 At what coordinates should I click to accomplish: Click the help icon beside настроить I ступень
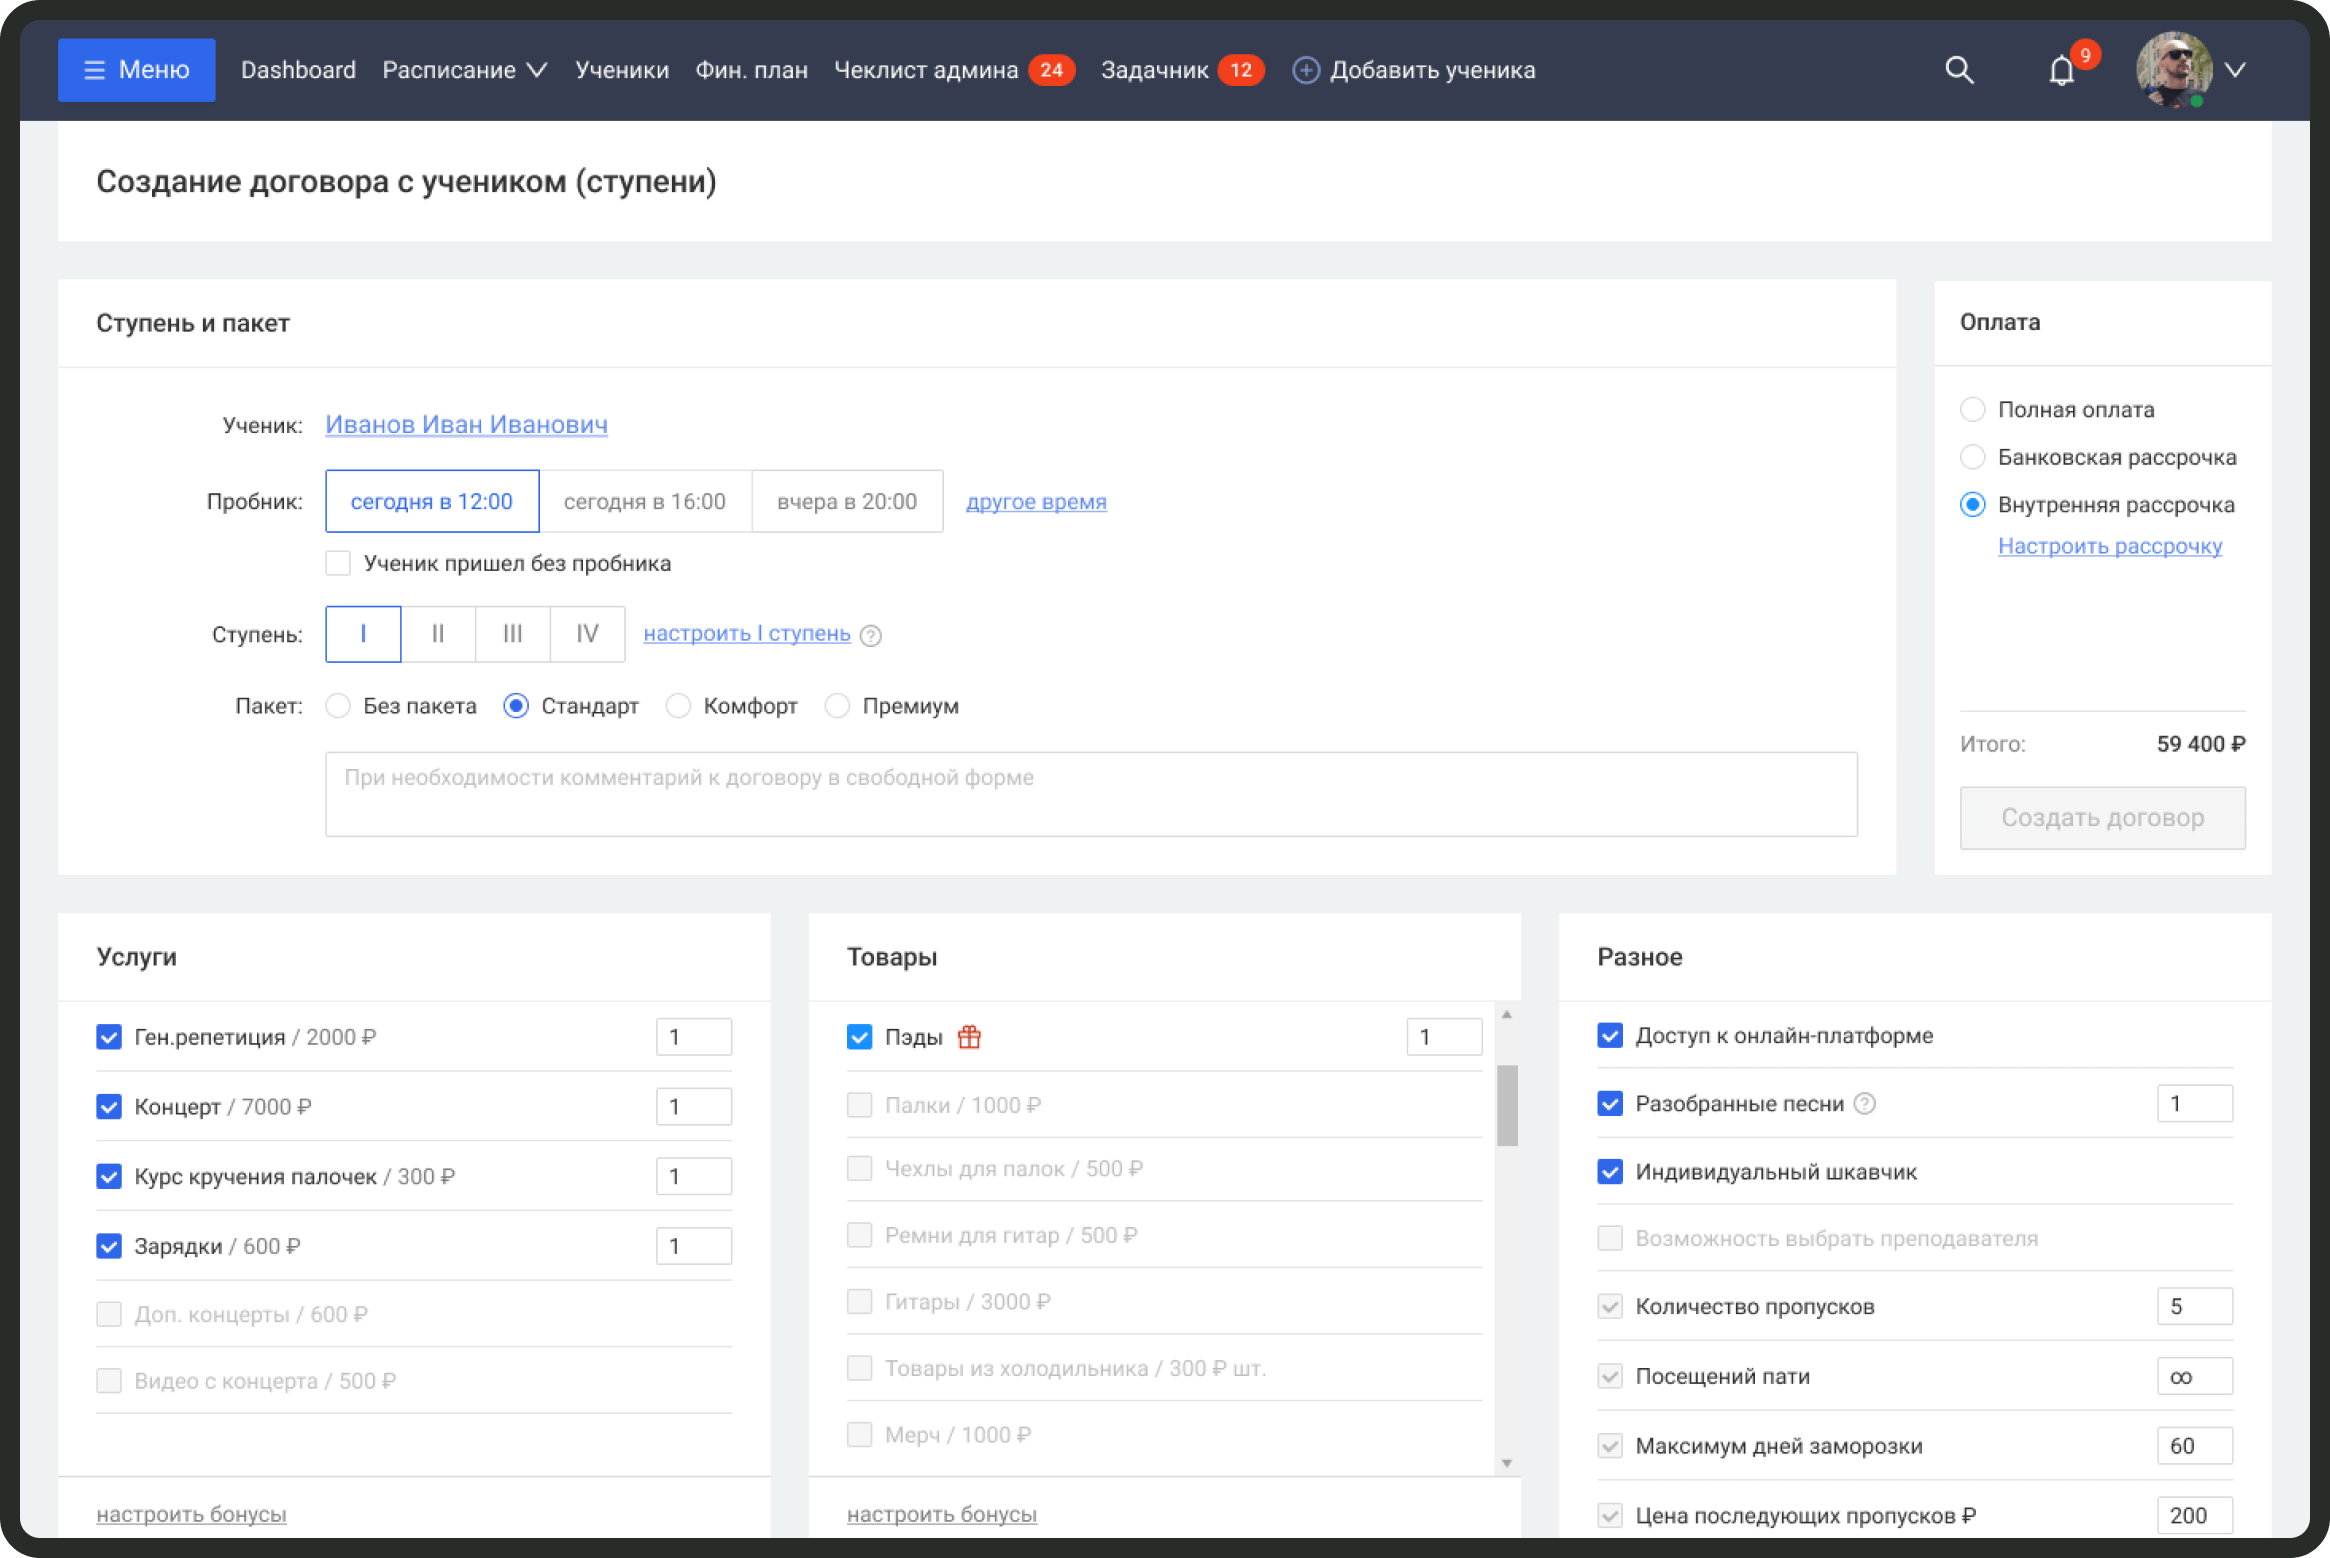(x=871, y=635)
